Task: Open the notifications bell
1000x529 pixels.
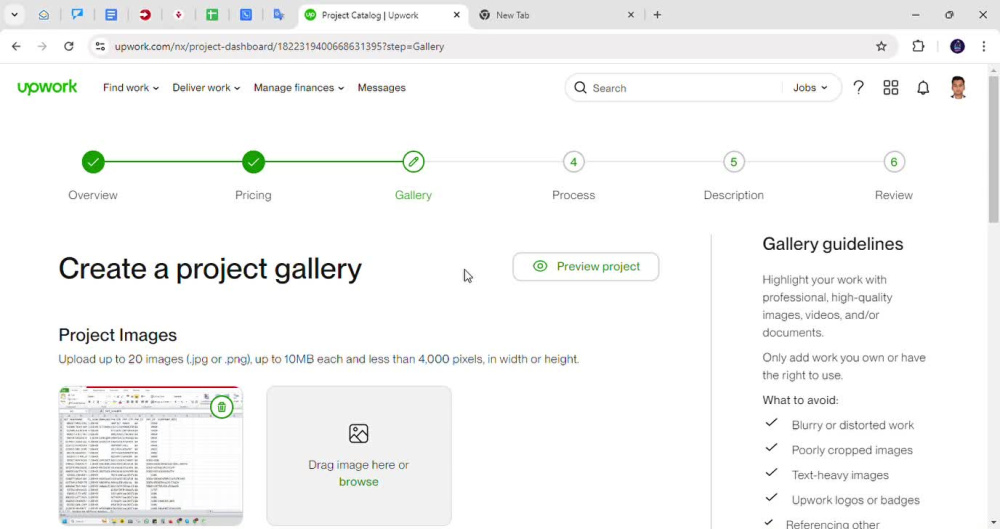Action: click(x=923, y=87)
